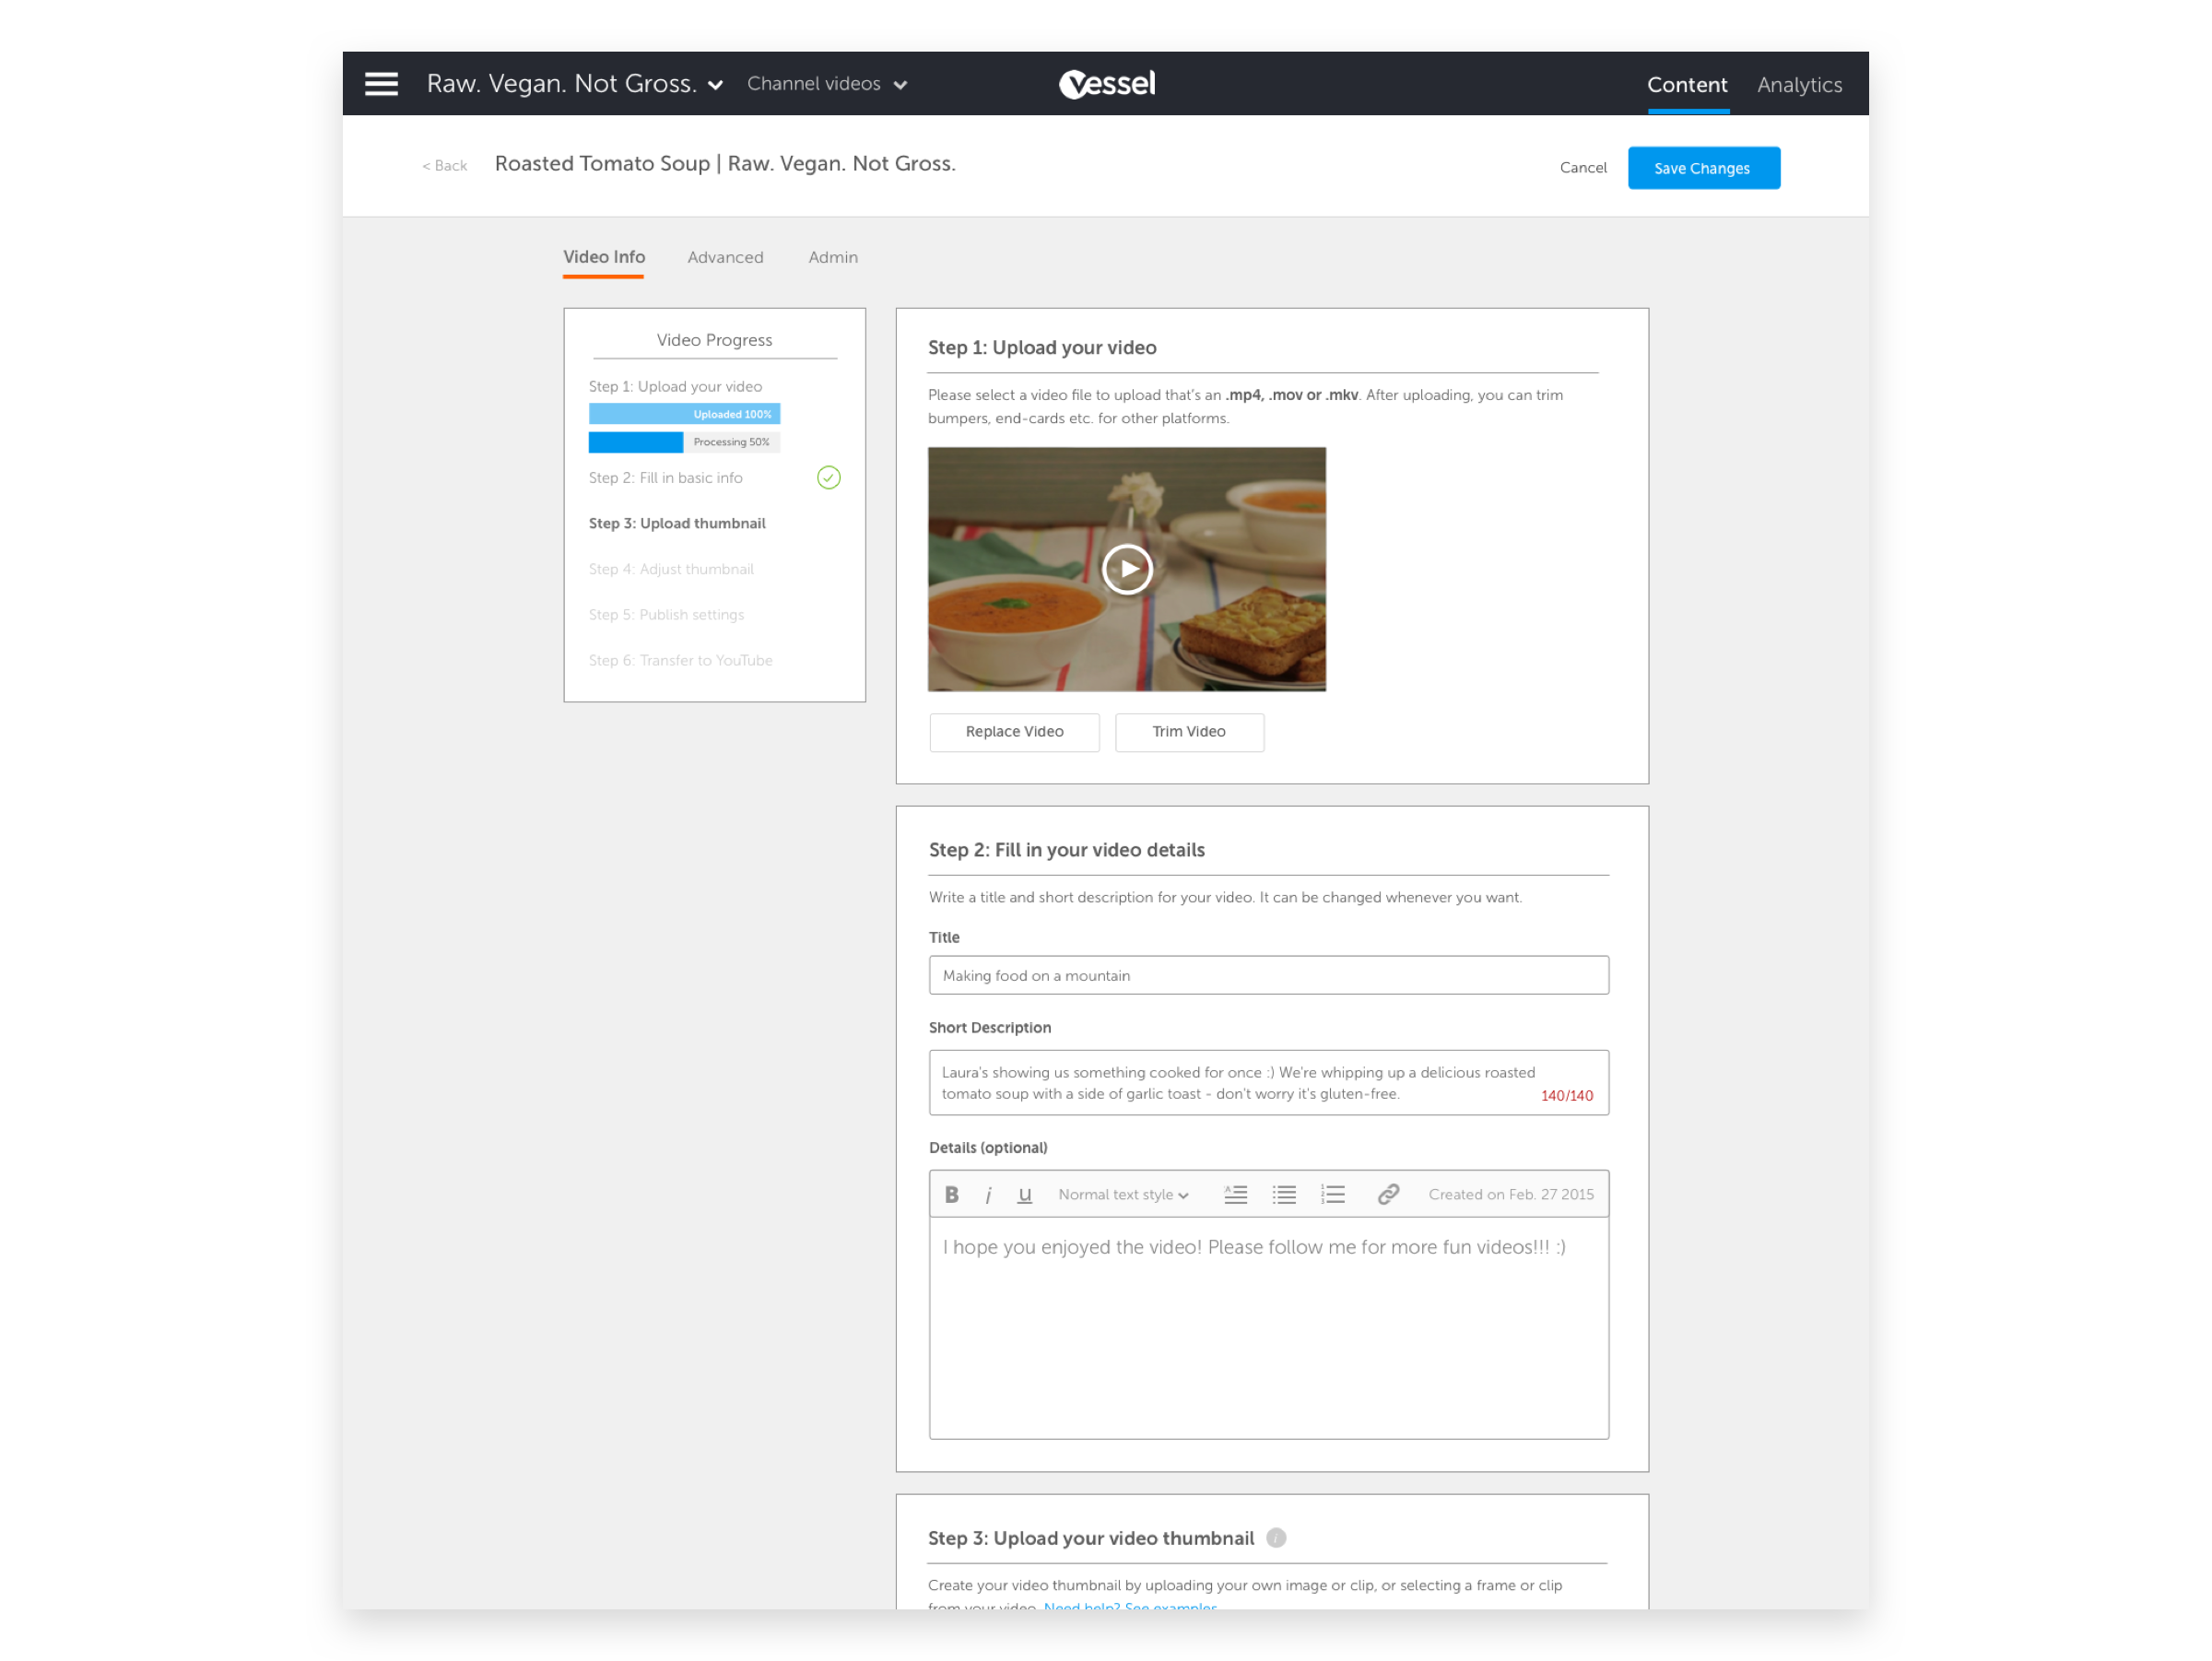Switch to the Analytics tab
The width and height of the screenshot is (2212, 1661).
pos(1799,85)
